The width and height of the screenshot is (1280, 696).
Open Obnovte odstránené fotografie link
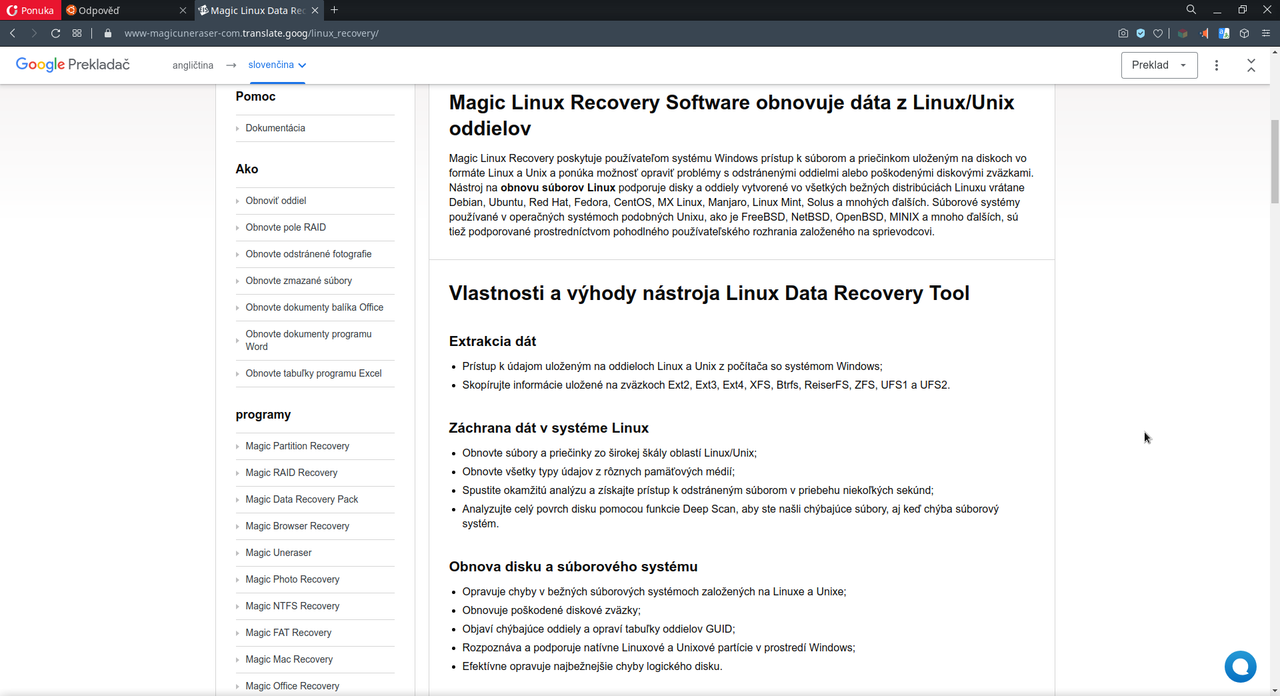point(308,254)
